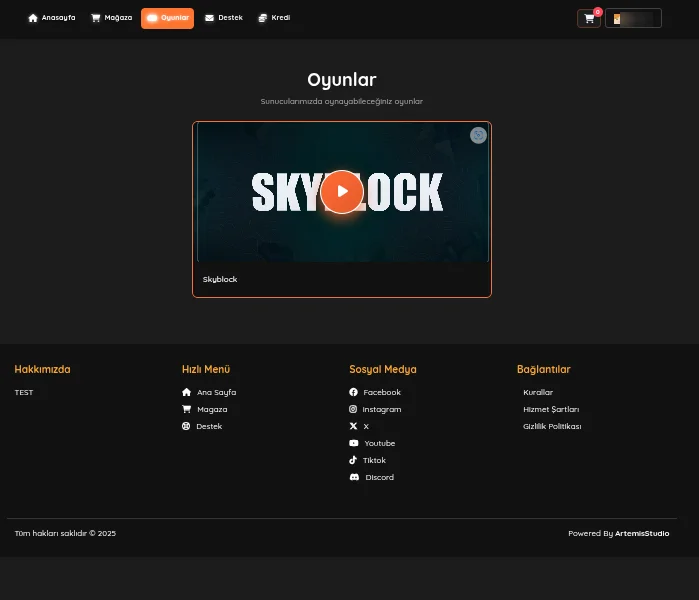699x600 pixels.
Task: Click the Oyunlar page heading
Action: pos(342,80)
